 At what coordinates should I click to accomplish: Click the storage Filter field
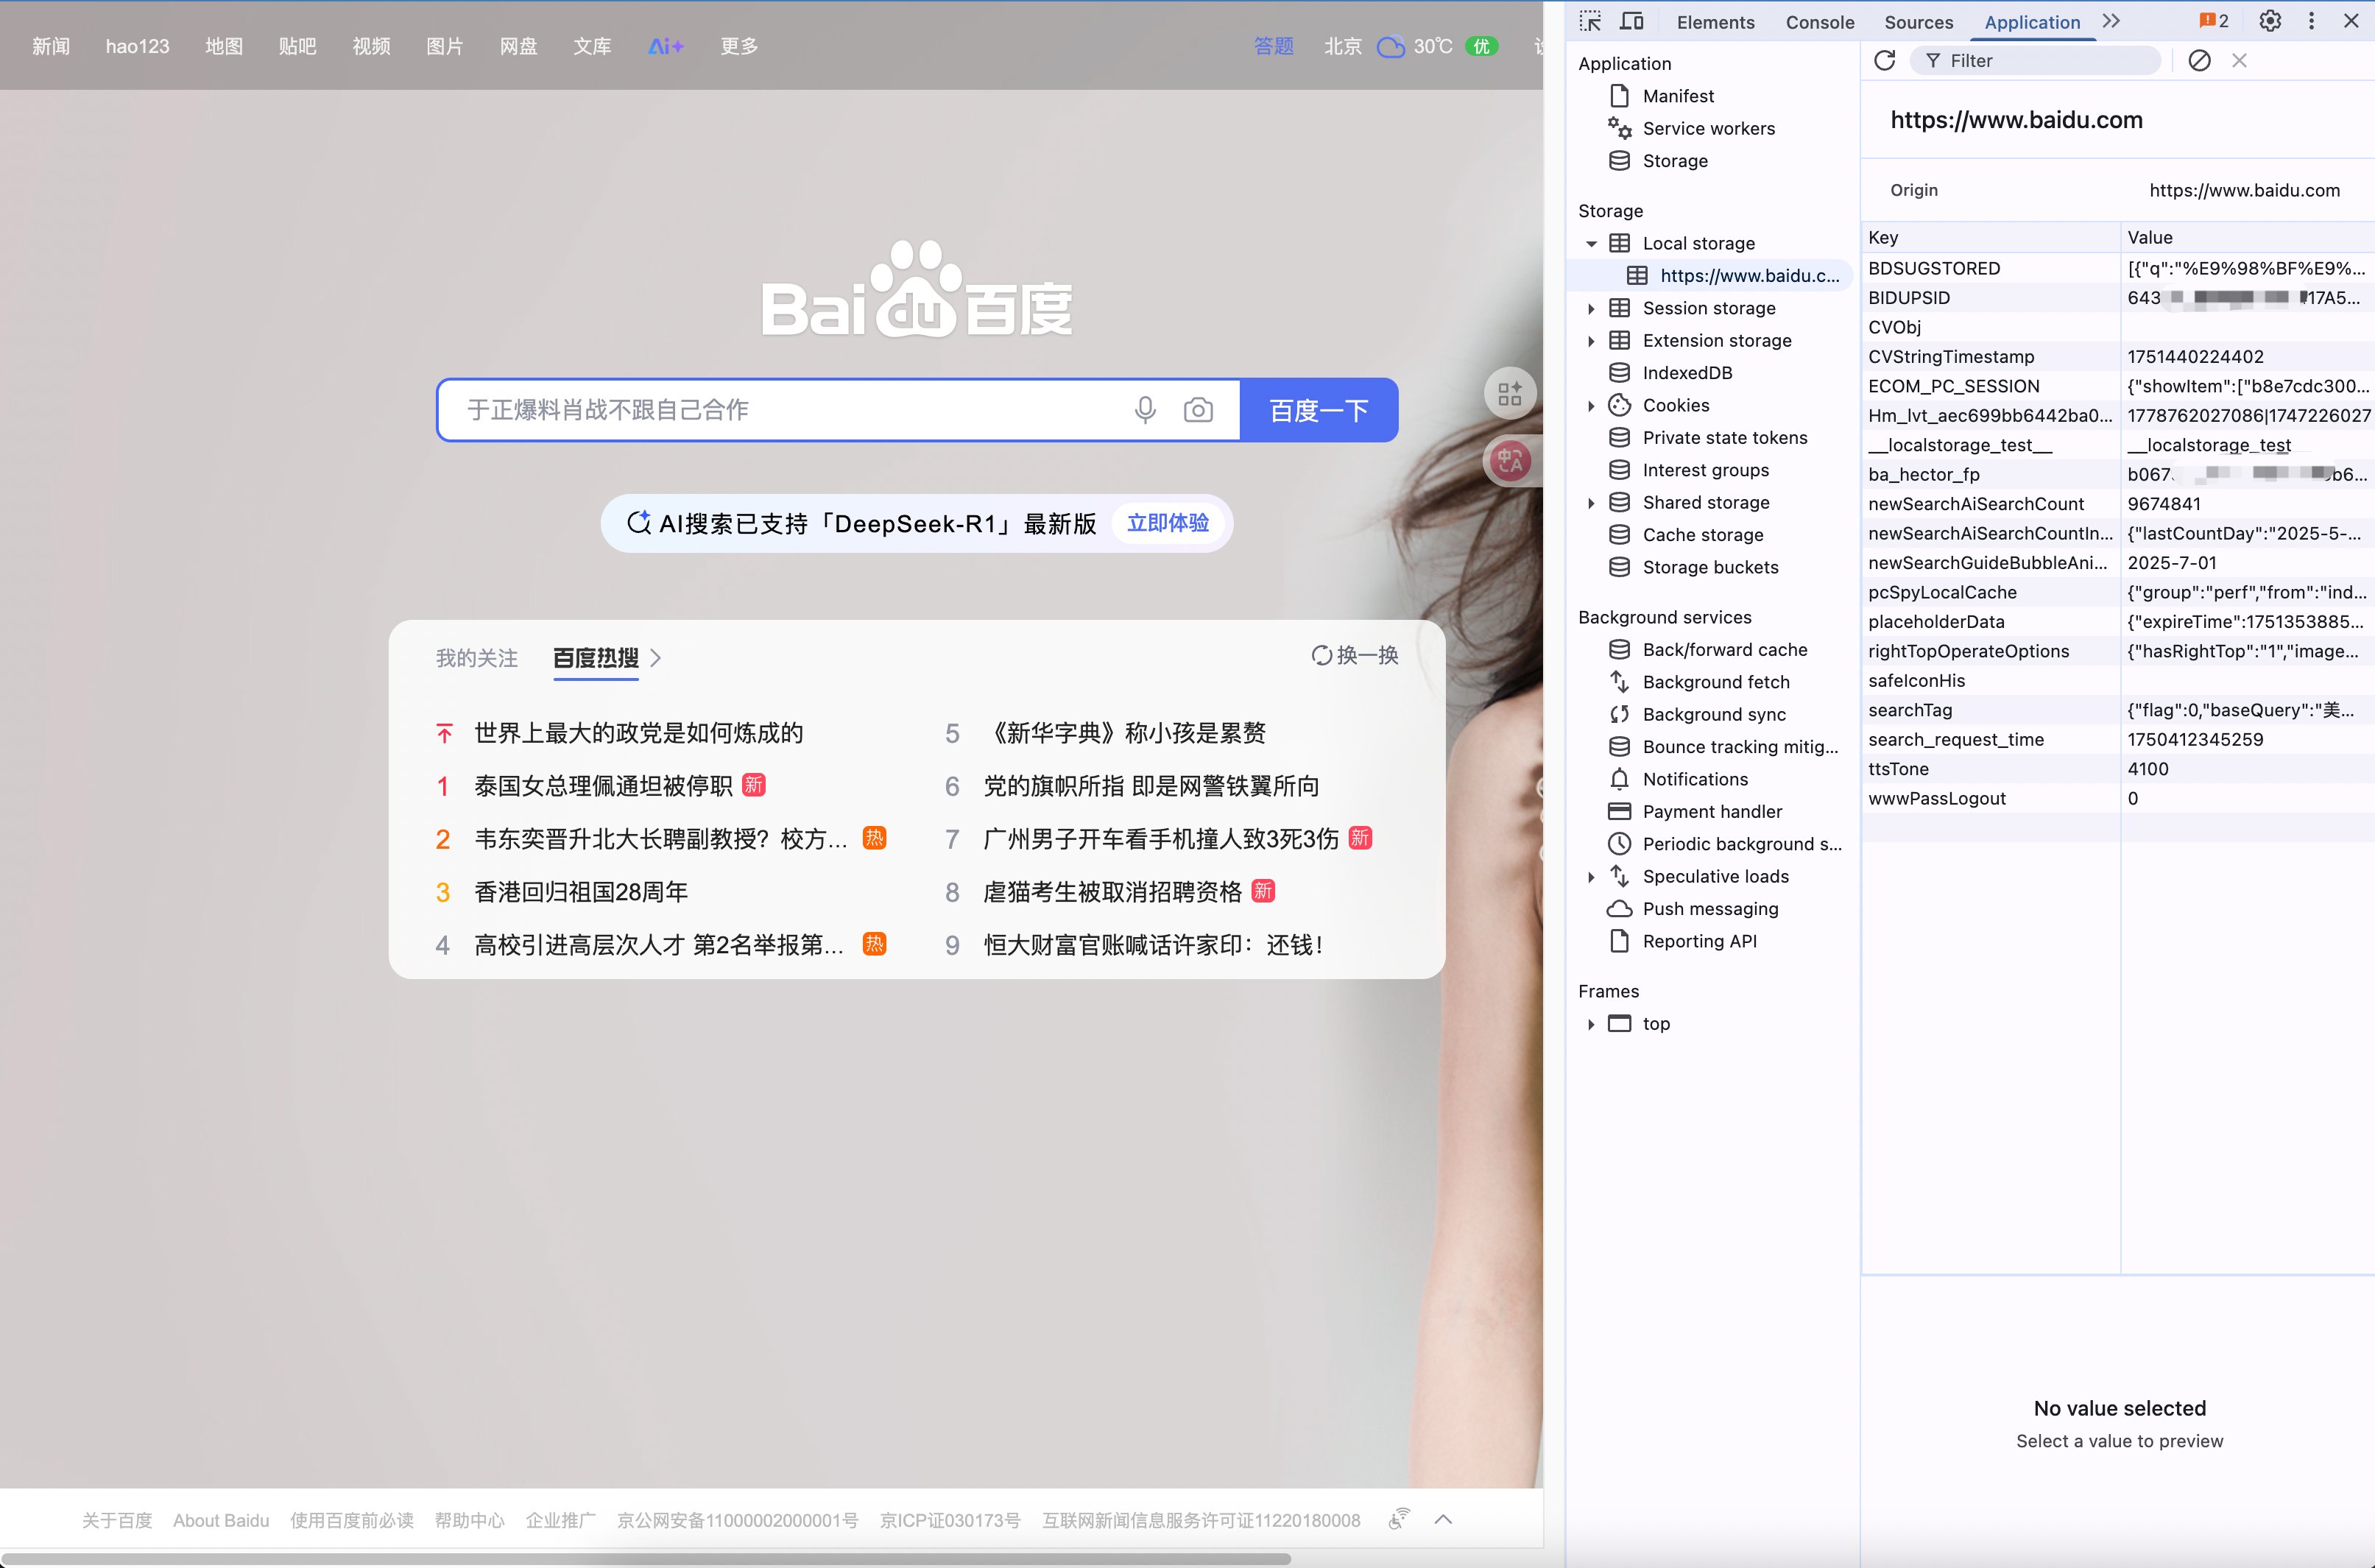tap(2035, 61)
